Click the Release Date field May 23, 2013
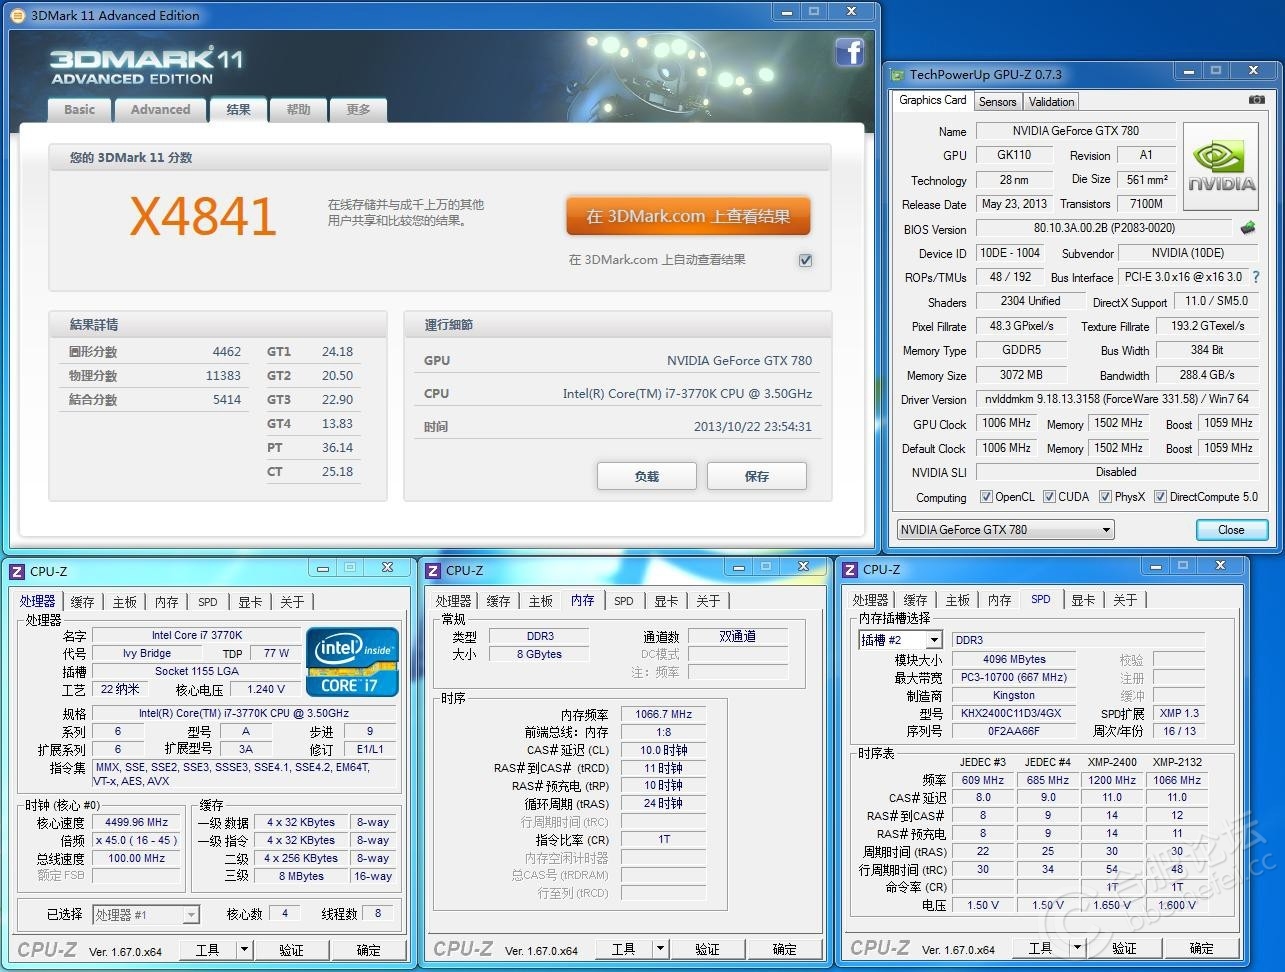Viewport: 1285px width, 972px height. tap(1014, 204)
